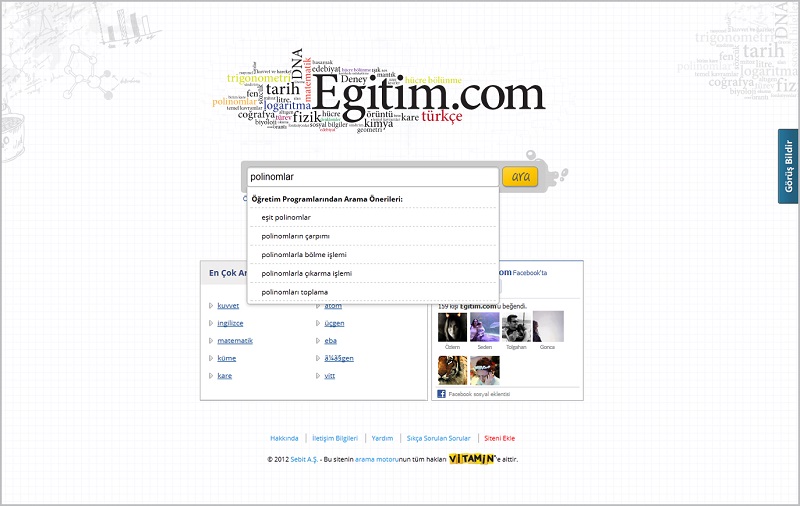Open Özlem's Facebook profile photo
Image resolution: width=800 pixels, height=506 pixels.
tap(452, 327)
